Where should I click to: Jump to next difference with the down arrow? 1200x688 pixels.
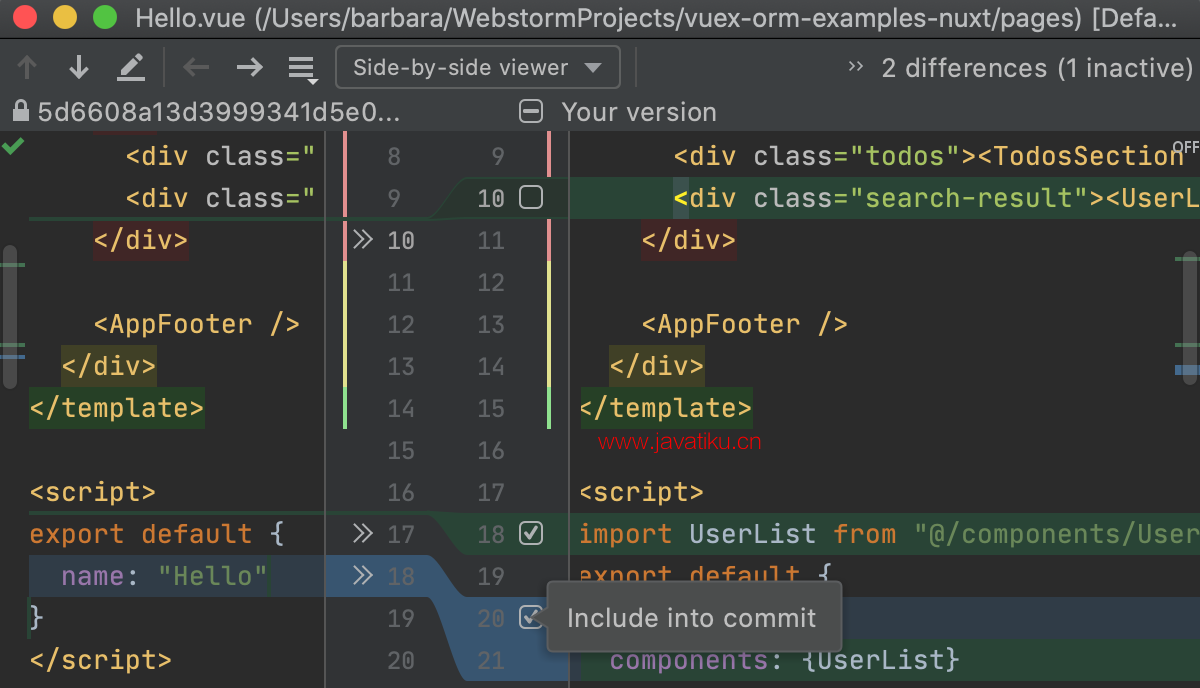(79, 67)
